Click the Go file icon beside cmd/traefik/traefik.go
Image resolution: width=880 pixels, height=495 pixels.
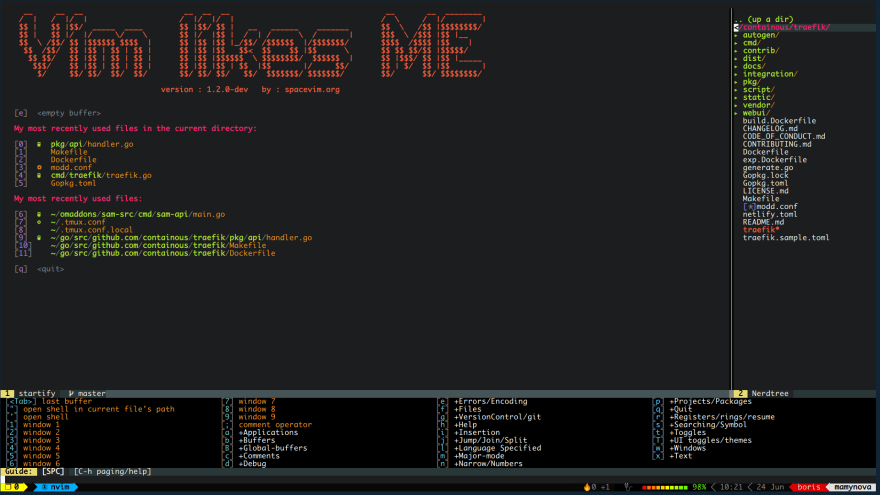[x=39, y=175]
